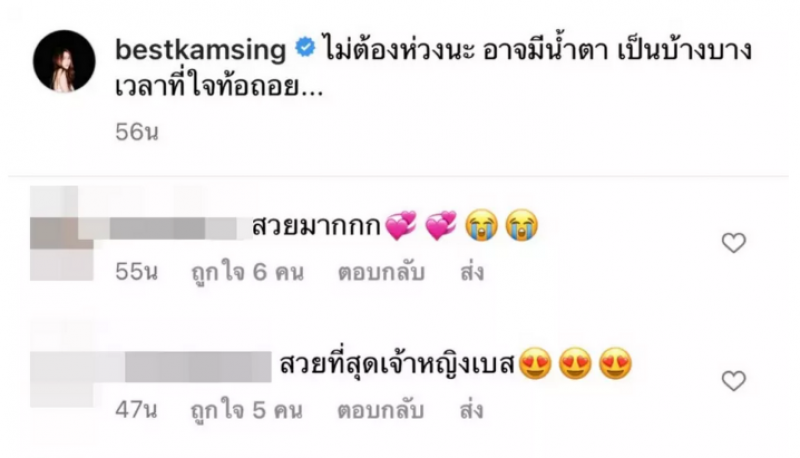
Task: Open the bestkamsing username link
Action: (201, 50)
